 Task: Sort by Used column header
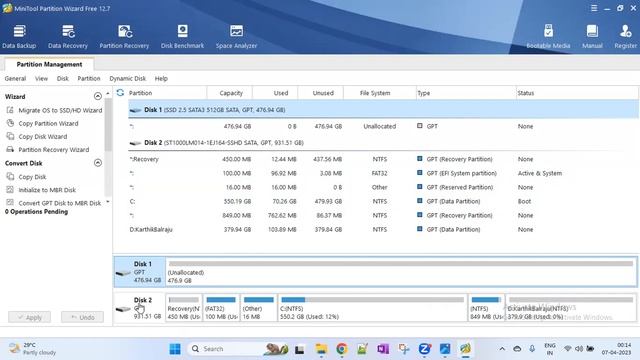(x=280, y=93)
